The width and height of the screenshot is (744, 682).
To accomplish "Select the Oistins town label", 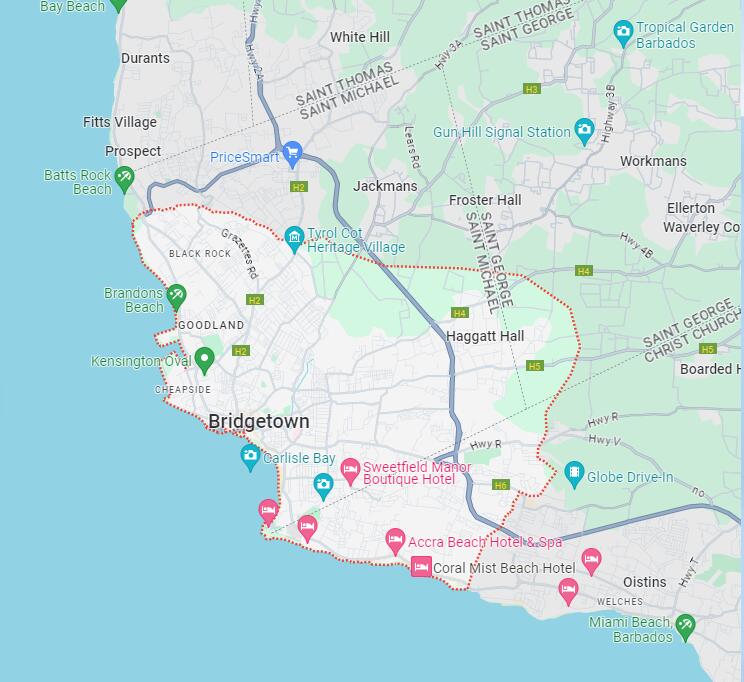I will pyautogui.click(x=644, y=582).
